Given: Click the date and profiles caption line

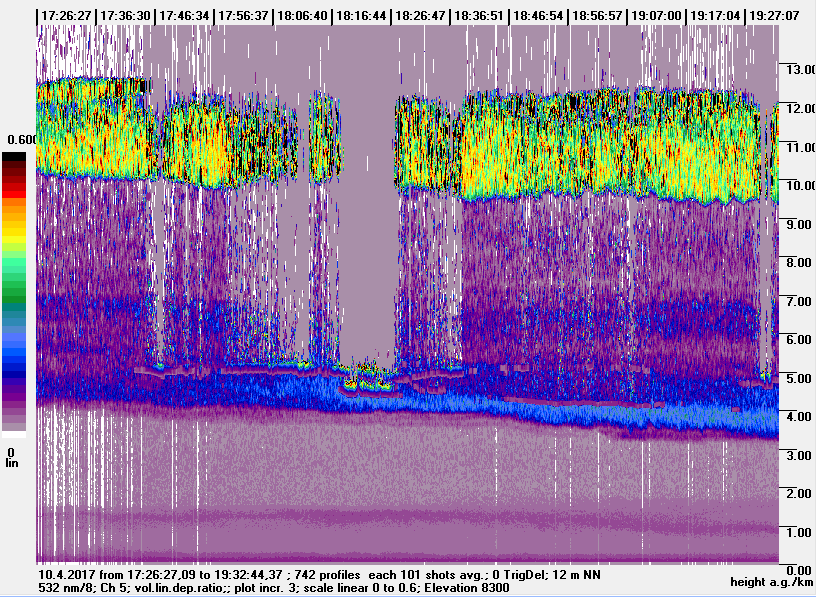Looking at the screenshot, I should (320, 575).
